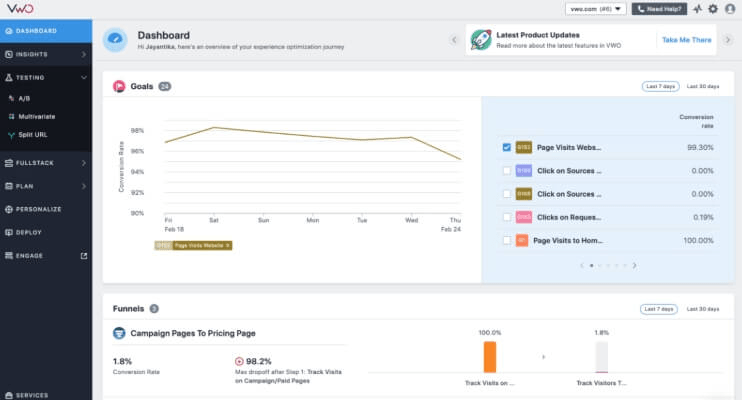Viewport: 742px width, 400px height.
Task: Open the Personalize menu item
Action: click(46, 209)
